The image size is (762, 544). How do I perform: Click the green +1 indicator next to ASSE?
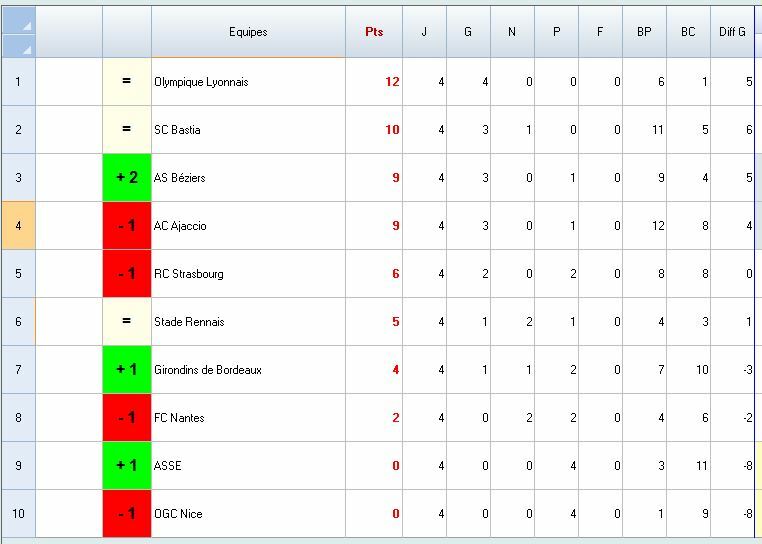coord(127,466)
